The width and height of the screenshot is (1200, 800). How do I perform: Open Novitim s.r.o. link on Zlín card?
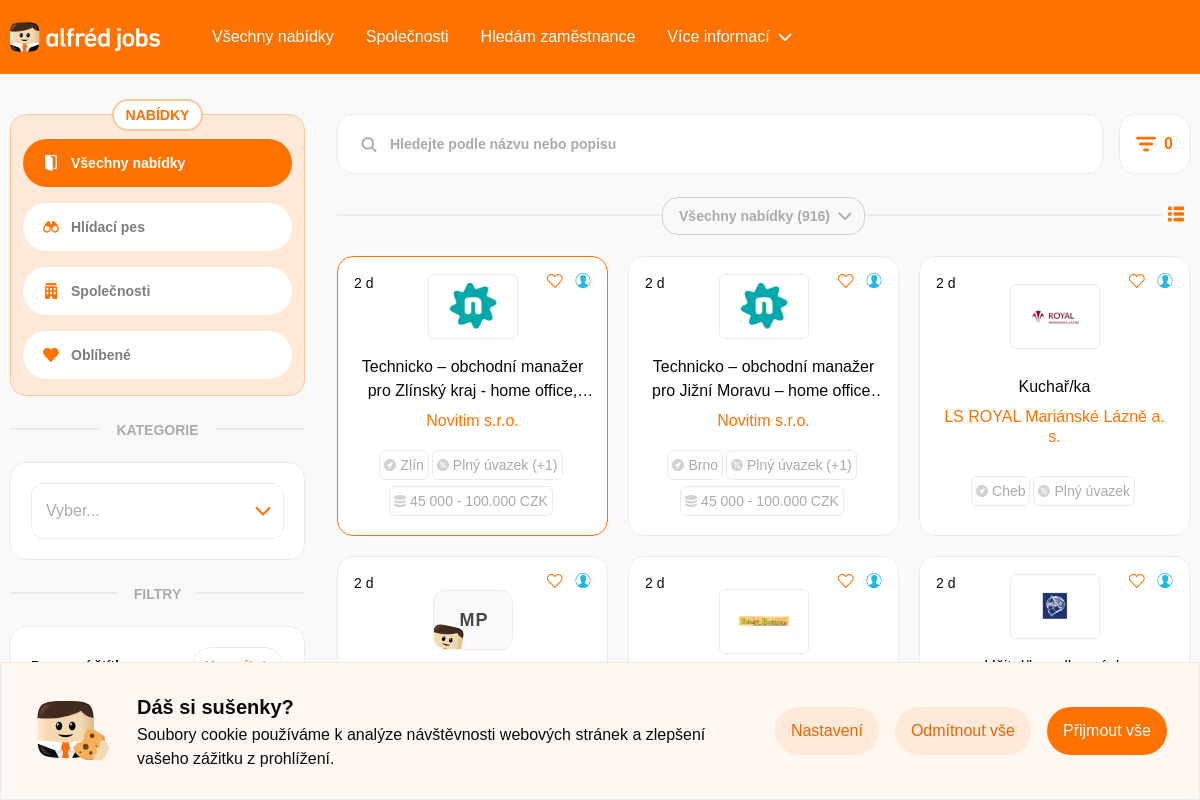[473, 421]
